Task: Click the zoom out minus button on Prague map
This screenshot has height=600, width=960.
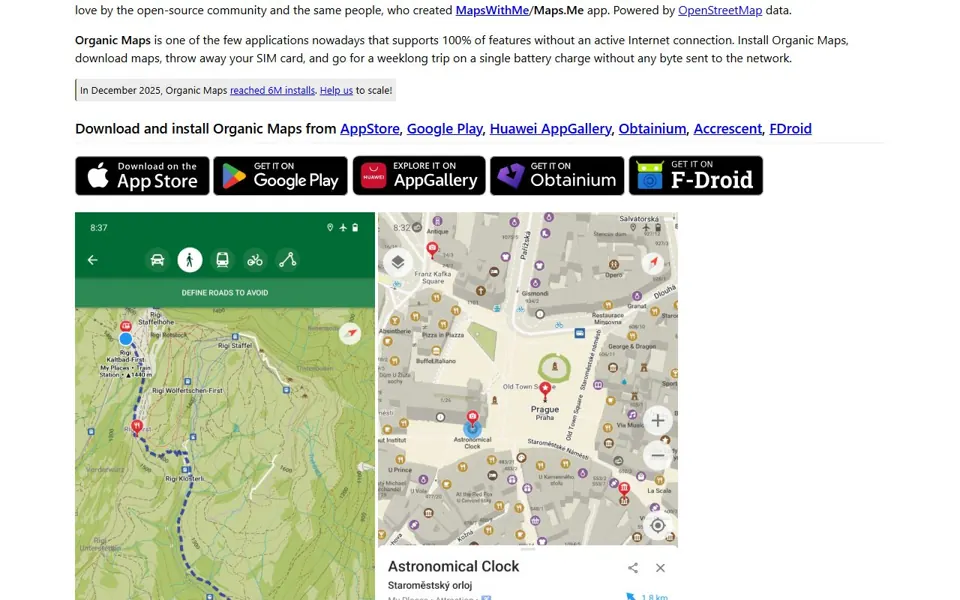Action: click(x=658, y=456)
